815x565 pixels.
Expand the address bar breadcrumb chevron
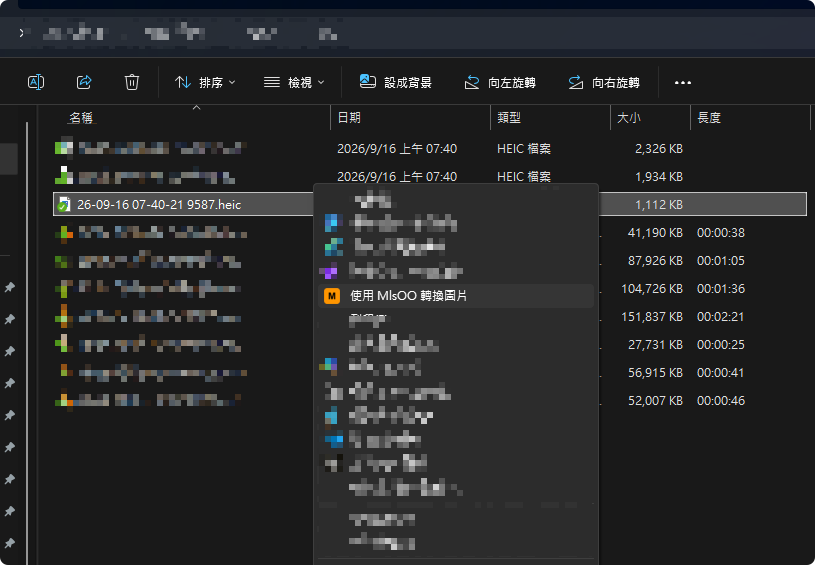tap(21, 33)
